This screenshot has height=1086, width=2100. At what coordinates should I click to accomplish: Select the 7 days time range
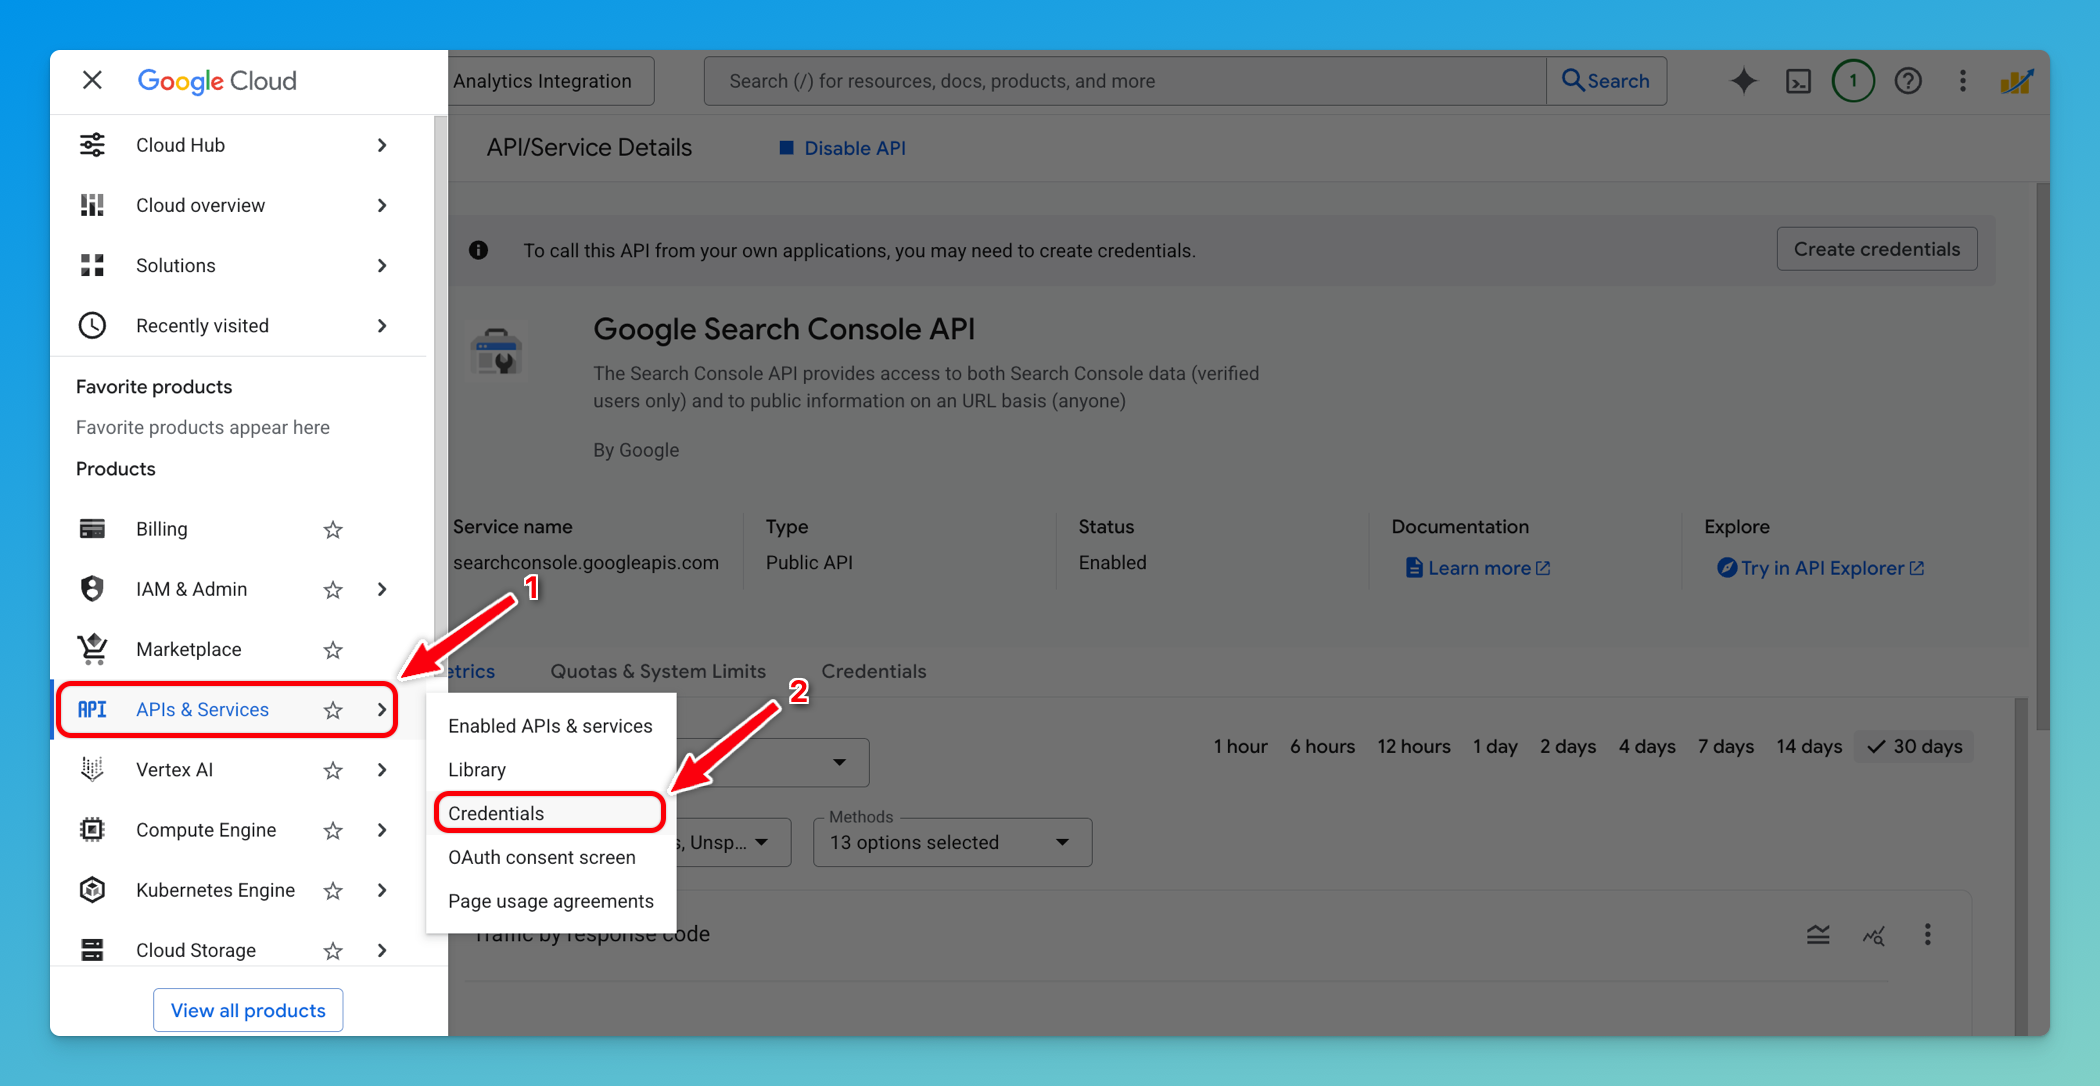coord(1725,746)
